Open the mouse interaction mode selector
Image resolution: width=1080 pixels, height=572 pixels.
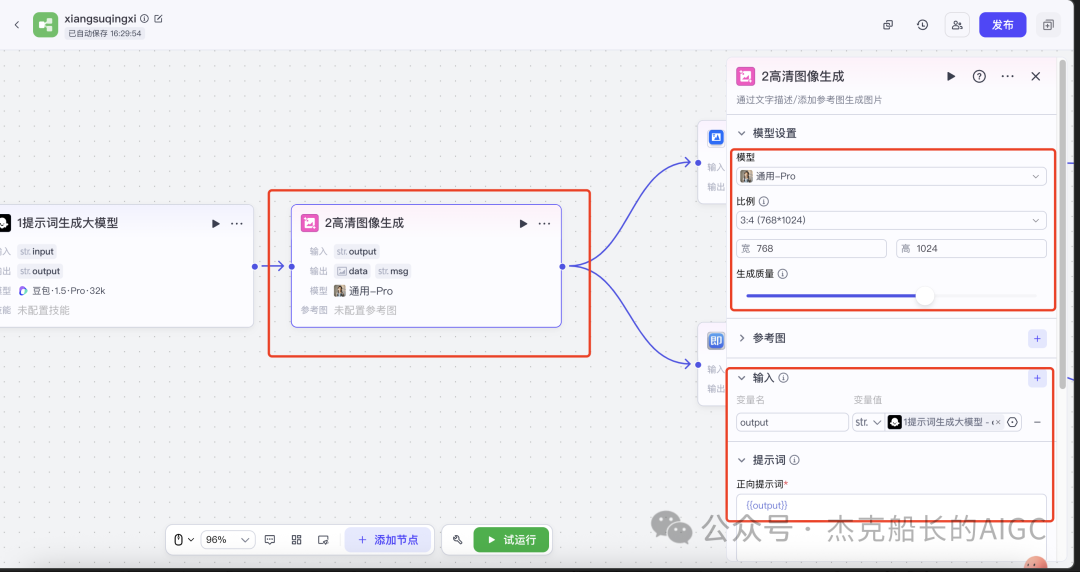click(183, 540)
